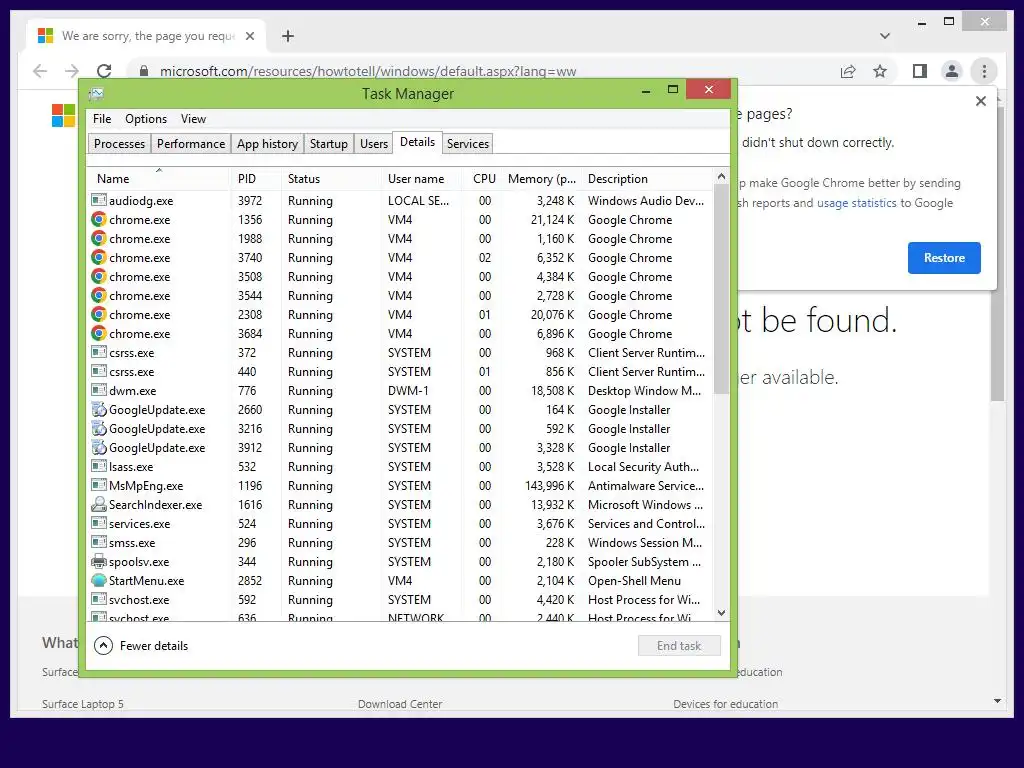This screenshot has height=768, width=1024.
Task: Click the StartMenu.exe shell icon
Action: point(99,580)
